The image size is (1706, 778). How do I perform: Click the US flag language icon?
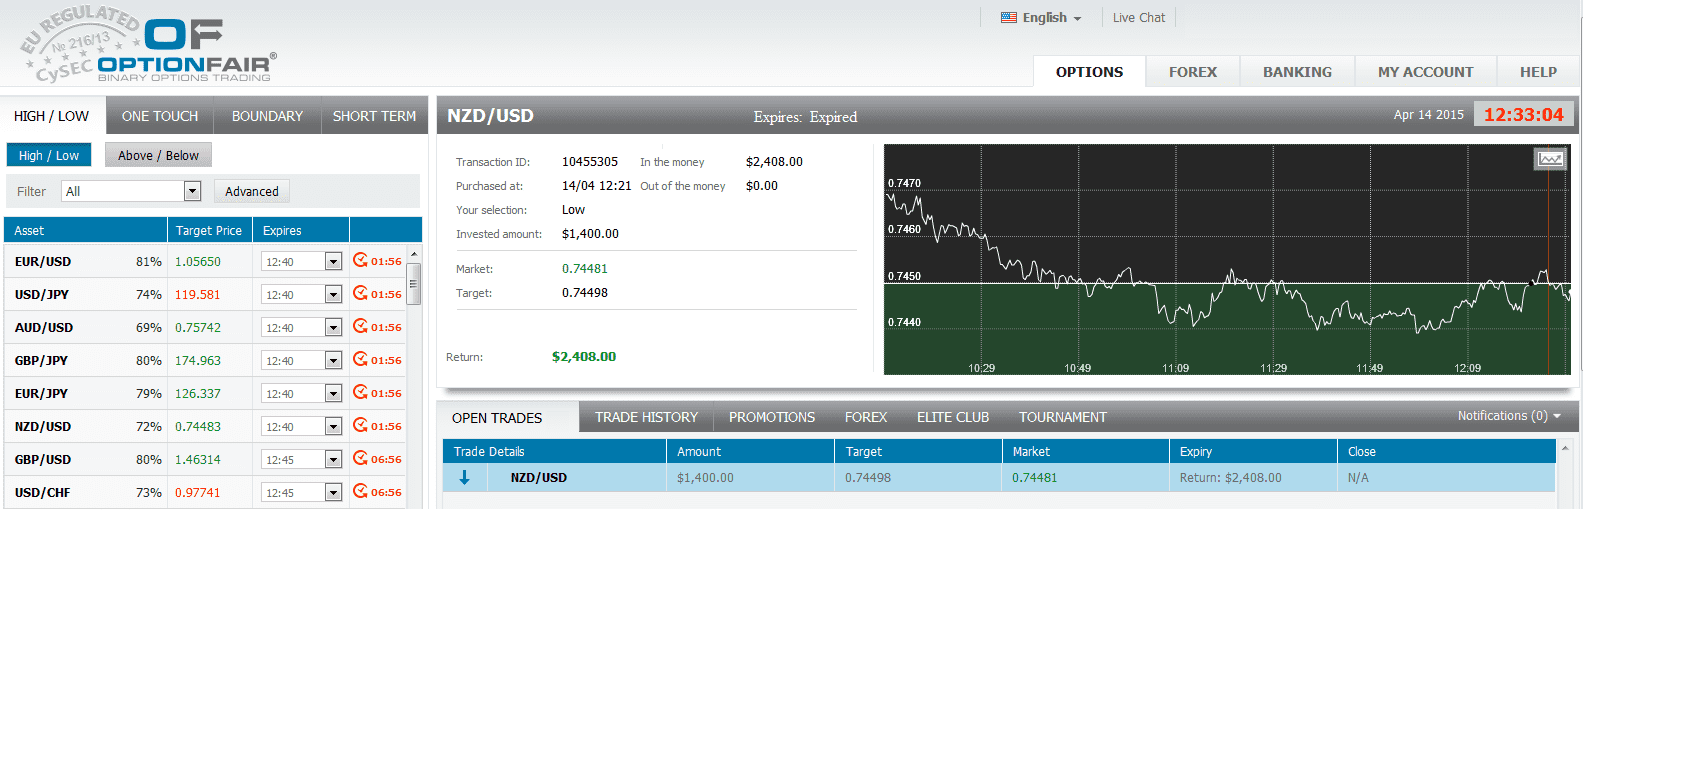tap(1008, 18)
